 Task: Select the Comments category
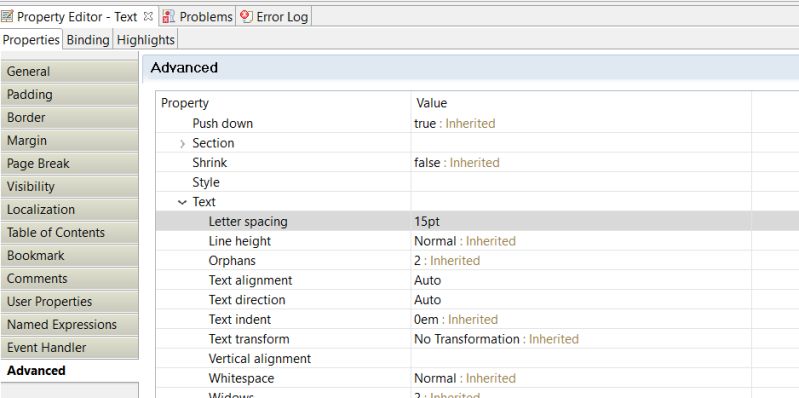[69, 279]
